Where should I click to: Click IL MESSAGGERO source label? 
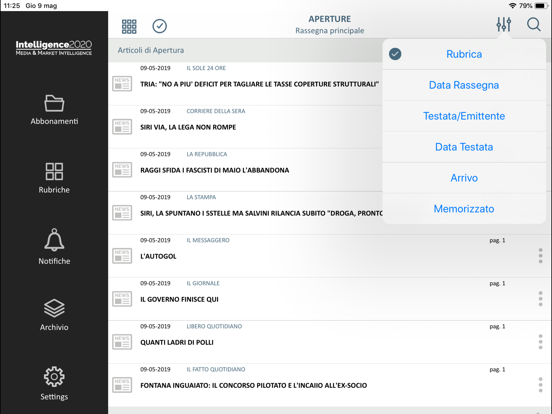(208, 240)
